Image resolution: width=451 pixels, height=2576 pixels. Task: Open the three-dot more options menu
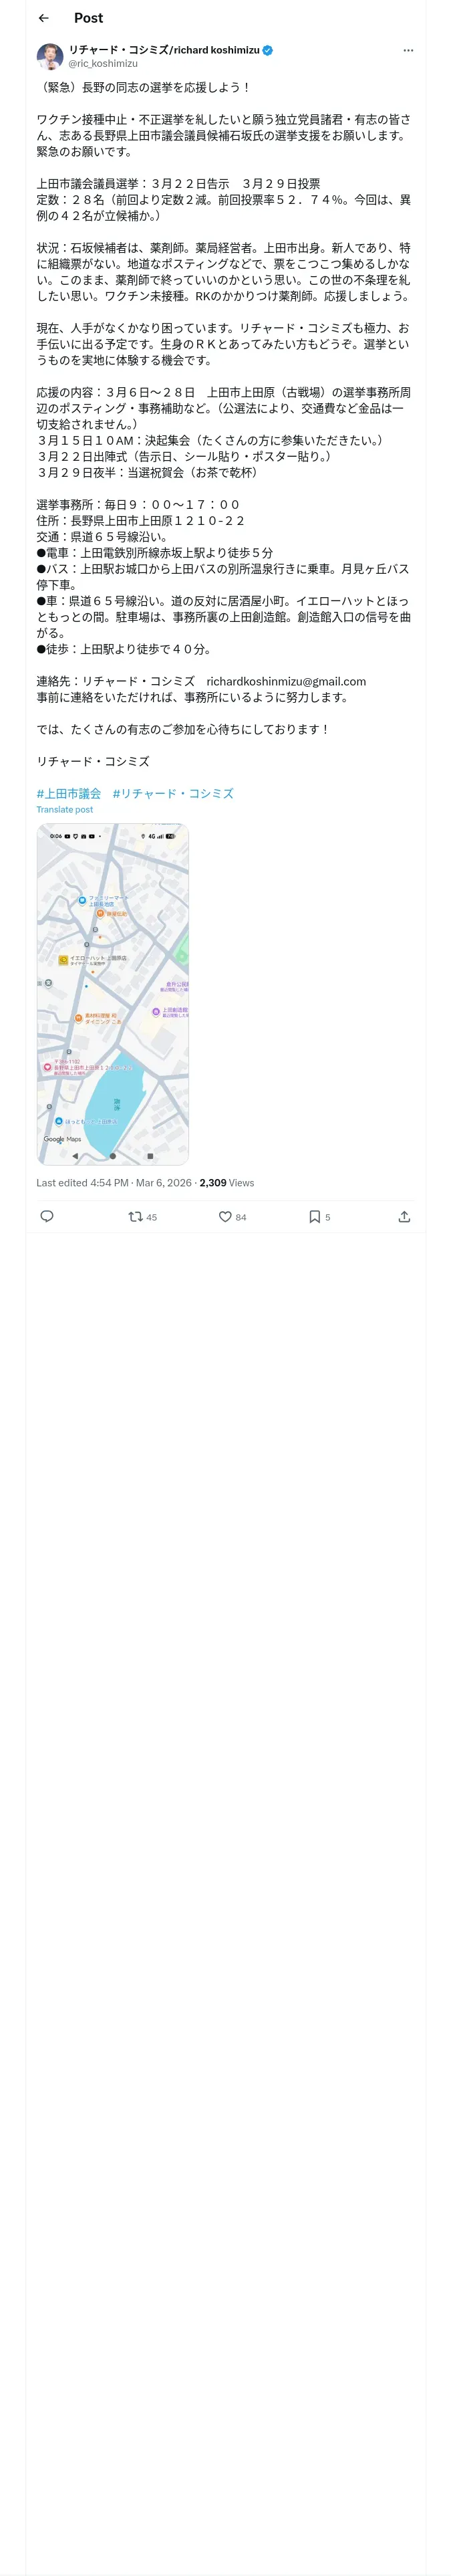[x=407, y=50]
